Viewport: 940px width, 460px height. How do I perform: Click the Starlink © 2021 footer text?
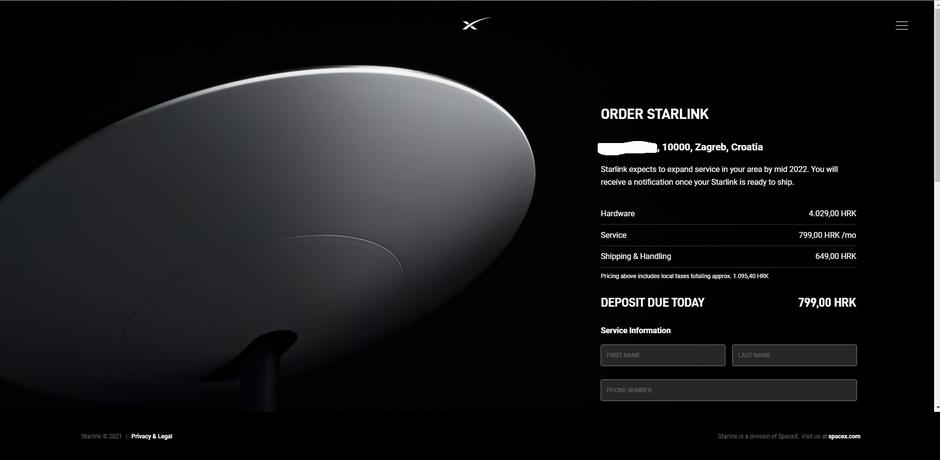(101, 437)
